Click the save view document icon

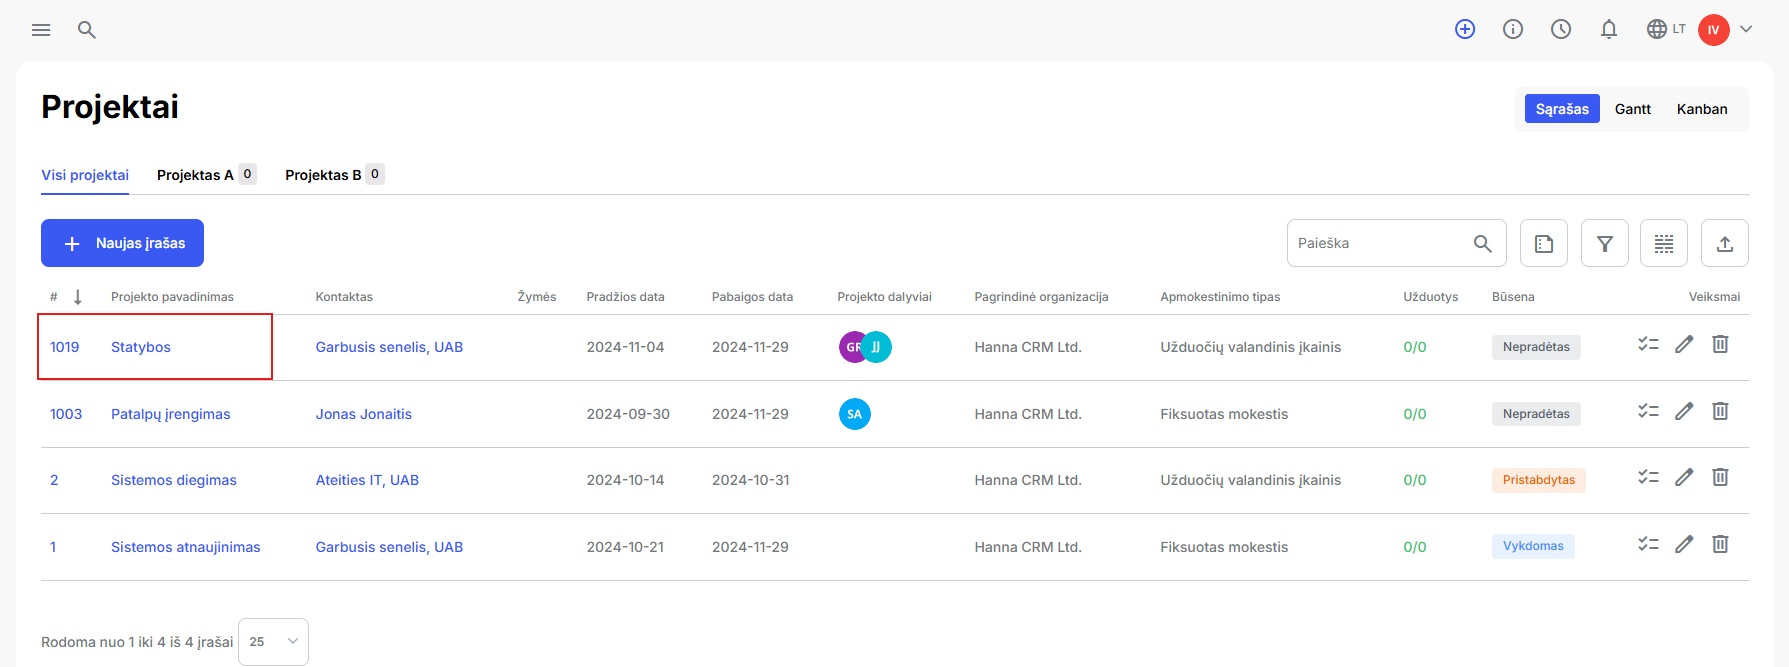[1544, 243]
